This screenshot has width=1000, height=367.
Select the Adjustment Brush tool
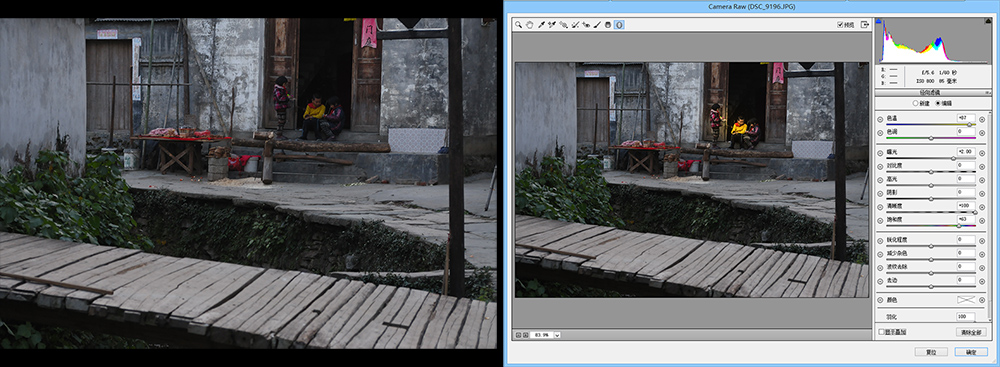[x=597, y=24]
